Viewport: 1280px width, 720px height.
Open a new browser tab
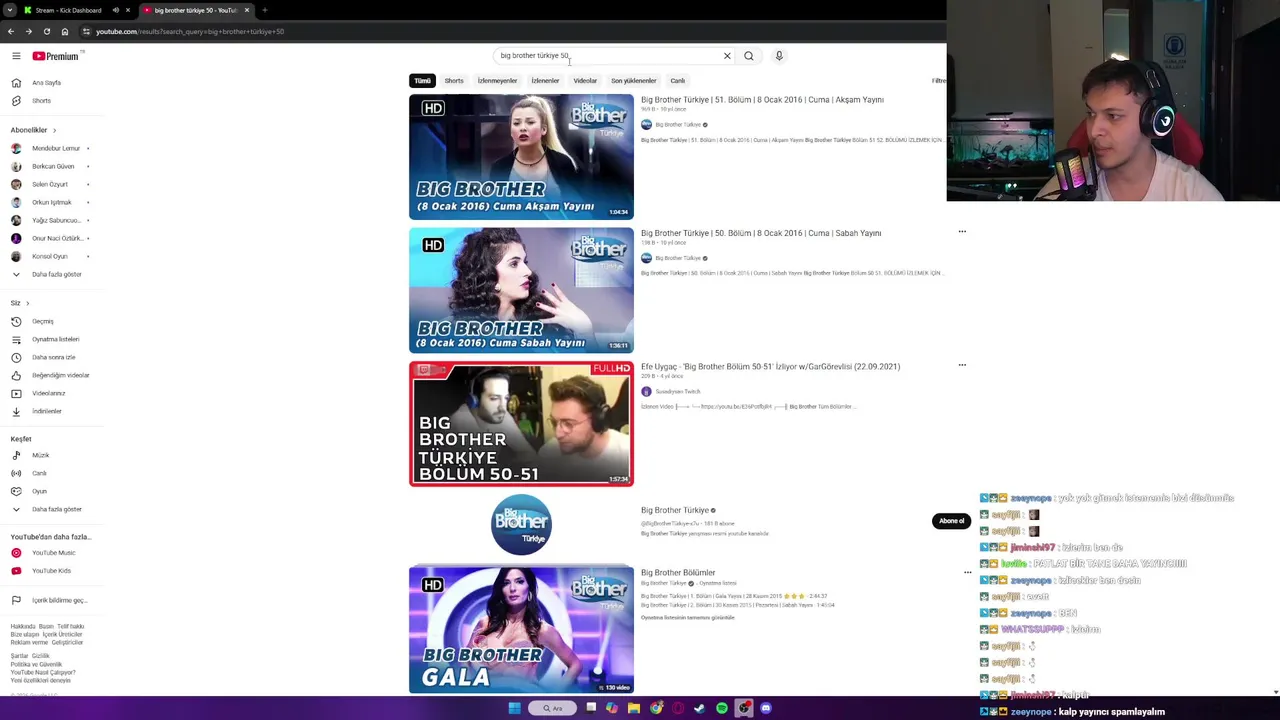click(x=264, y=10)
